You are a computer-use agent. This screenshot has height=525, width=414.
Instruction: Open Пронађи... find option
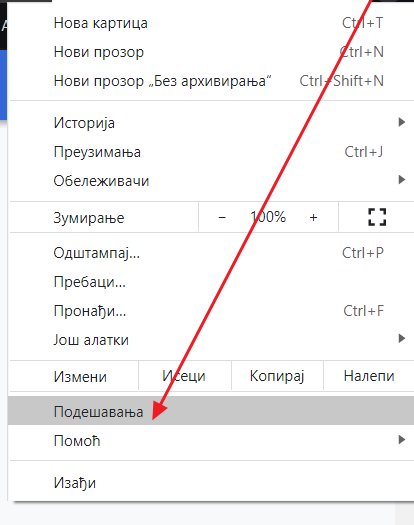212,311
